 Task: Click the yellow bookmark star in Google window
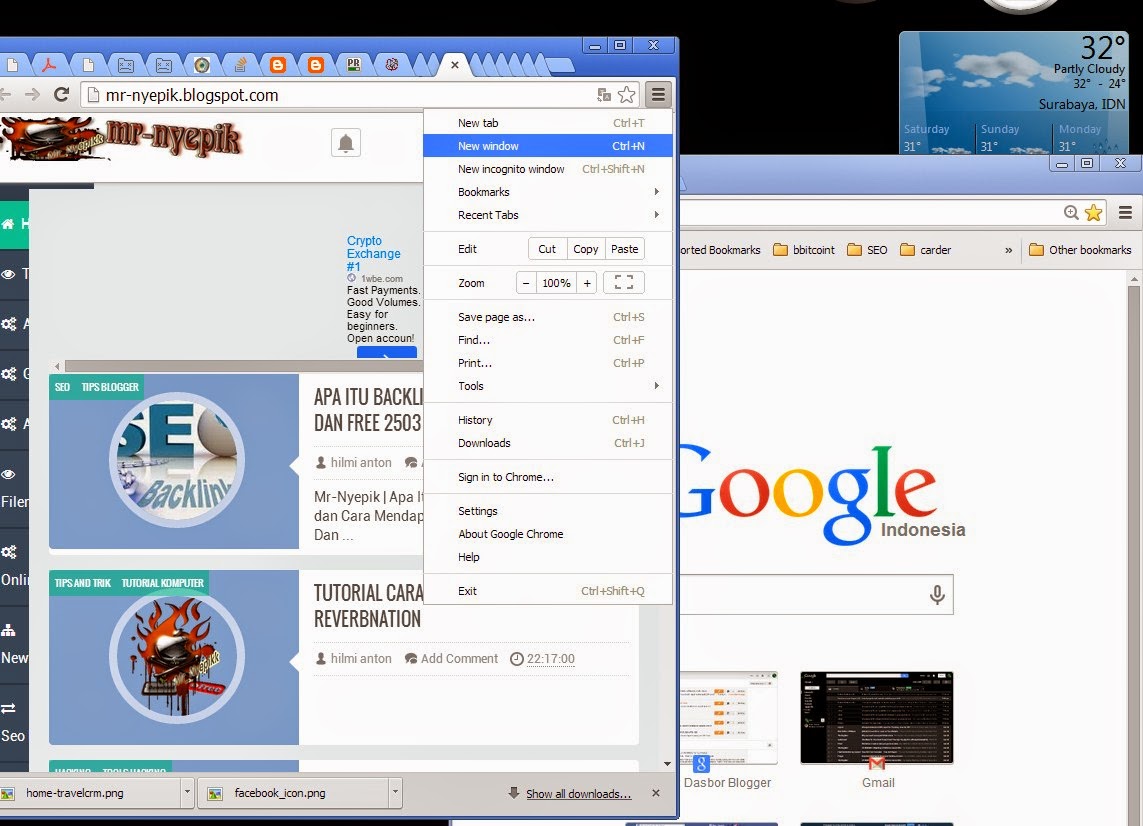coord(1093,212)
